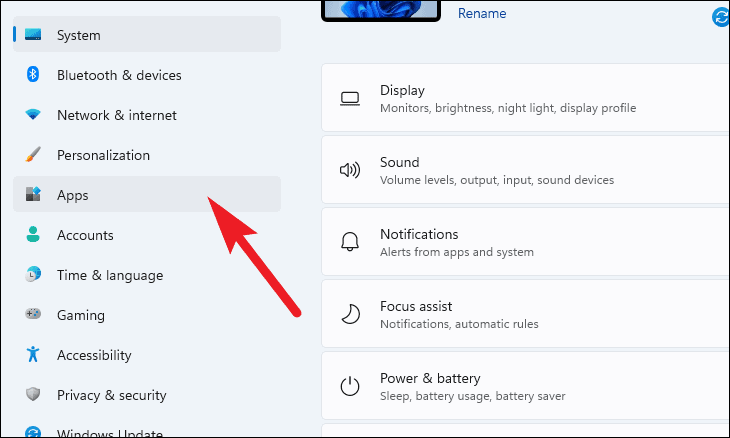The height and width of the screenshot is (438, 730).
Task: Click 'Volume levels, output, input, sound devices' text
Action: tap(497, 180)
